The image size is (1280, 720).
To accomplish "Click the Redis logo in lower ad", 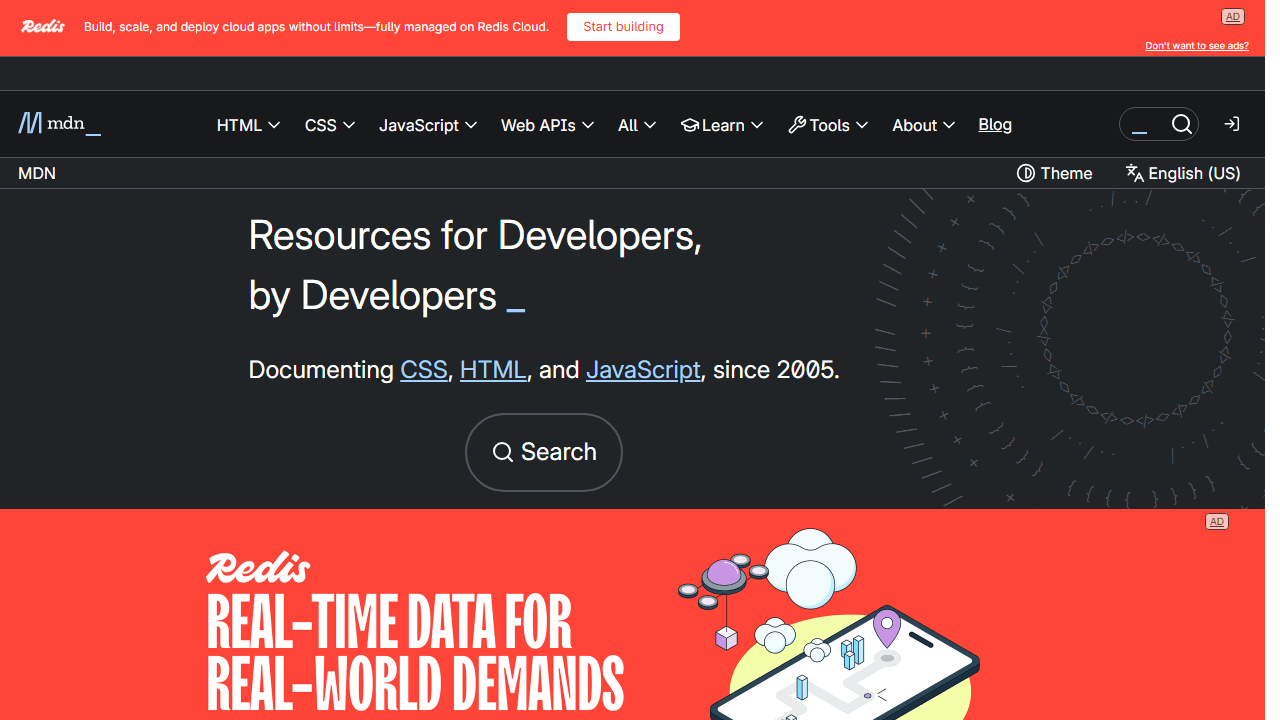I will (258, 568).
